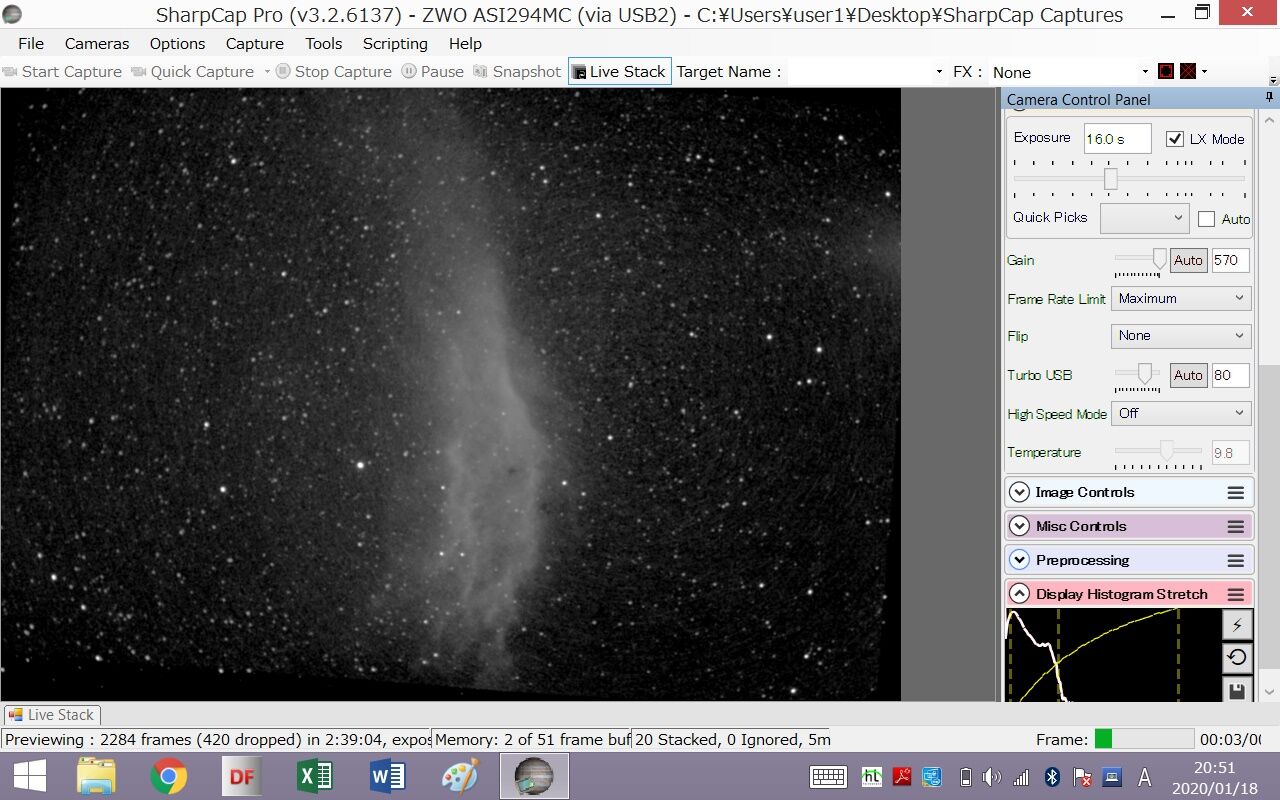Open the Cameras menu
The width and height of the screenshot is (1280, 800).
click(97, 44)
